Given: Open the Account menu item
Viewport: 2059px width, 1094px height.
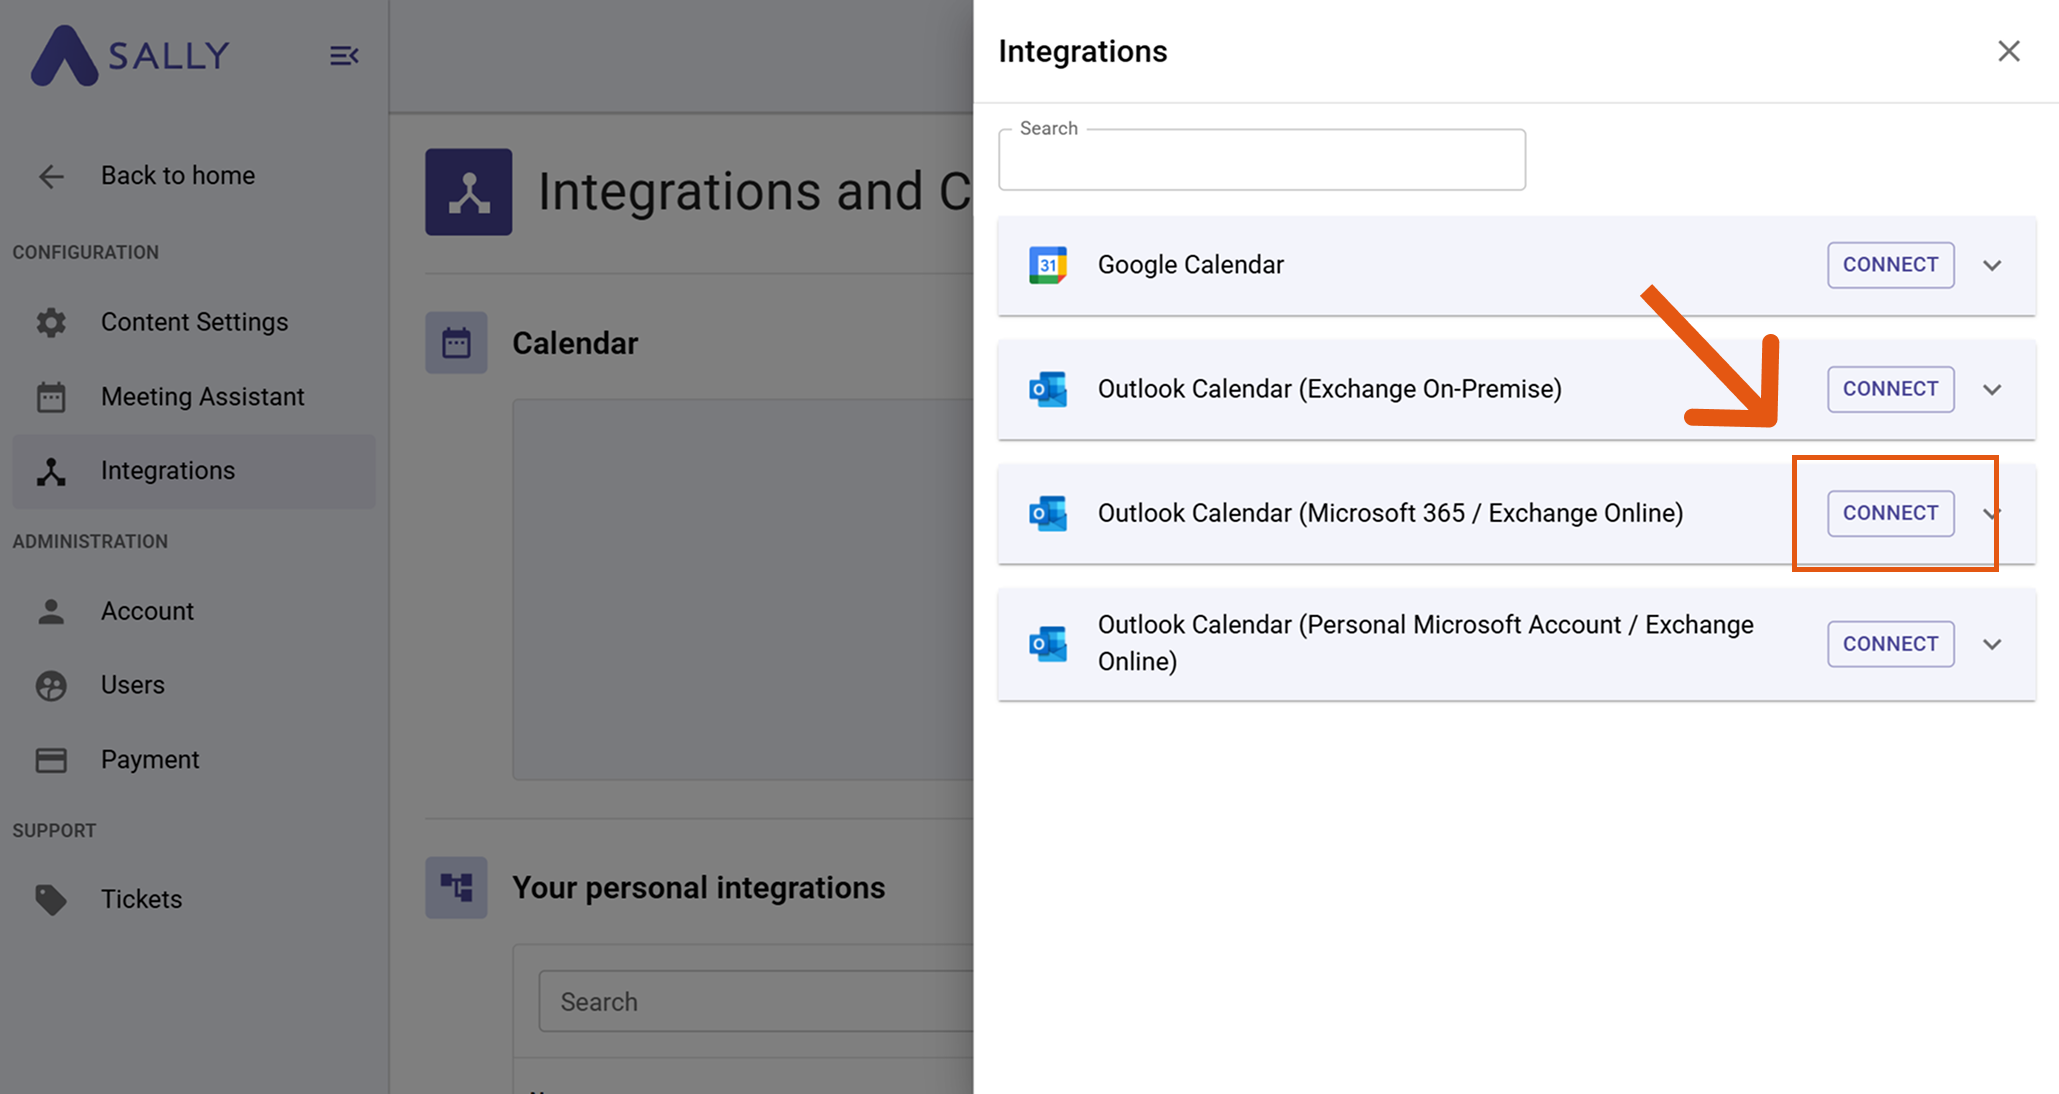Looking at the screenshot, I should 147,611.
